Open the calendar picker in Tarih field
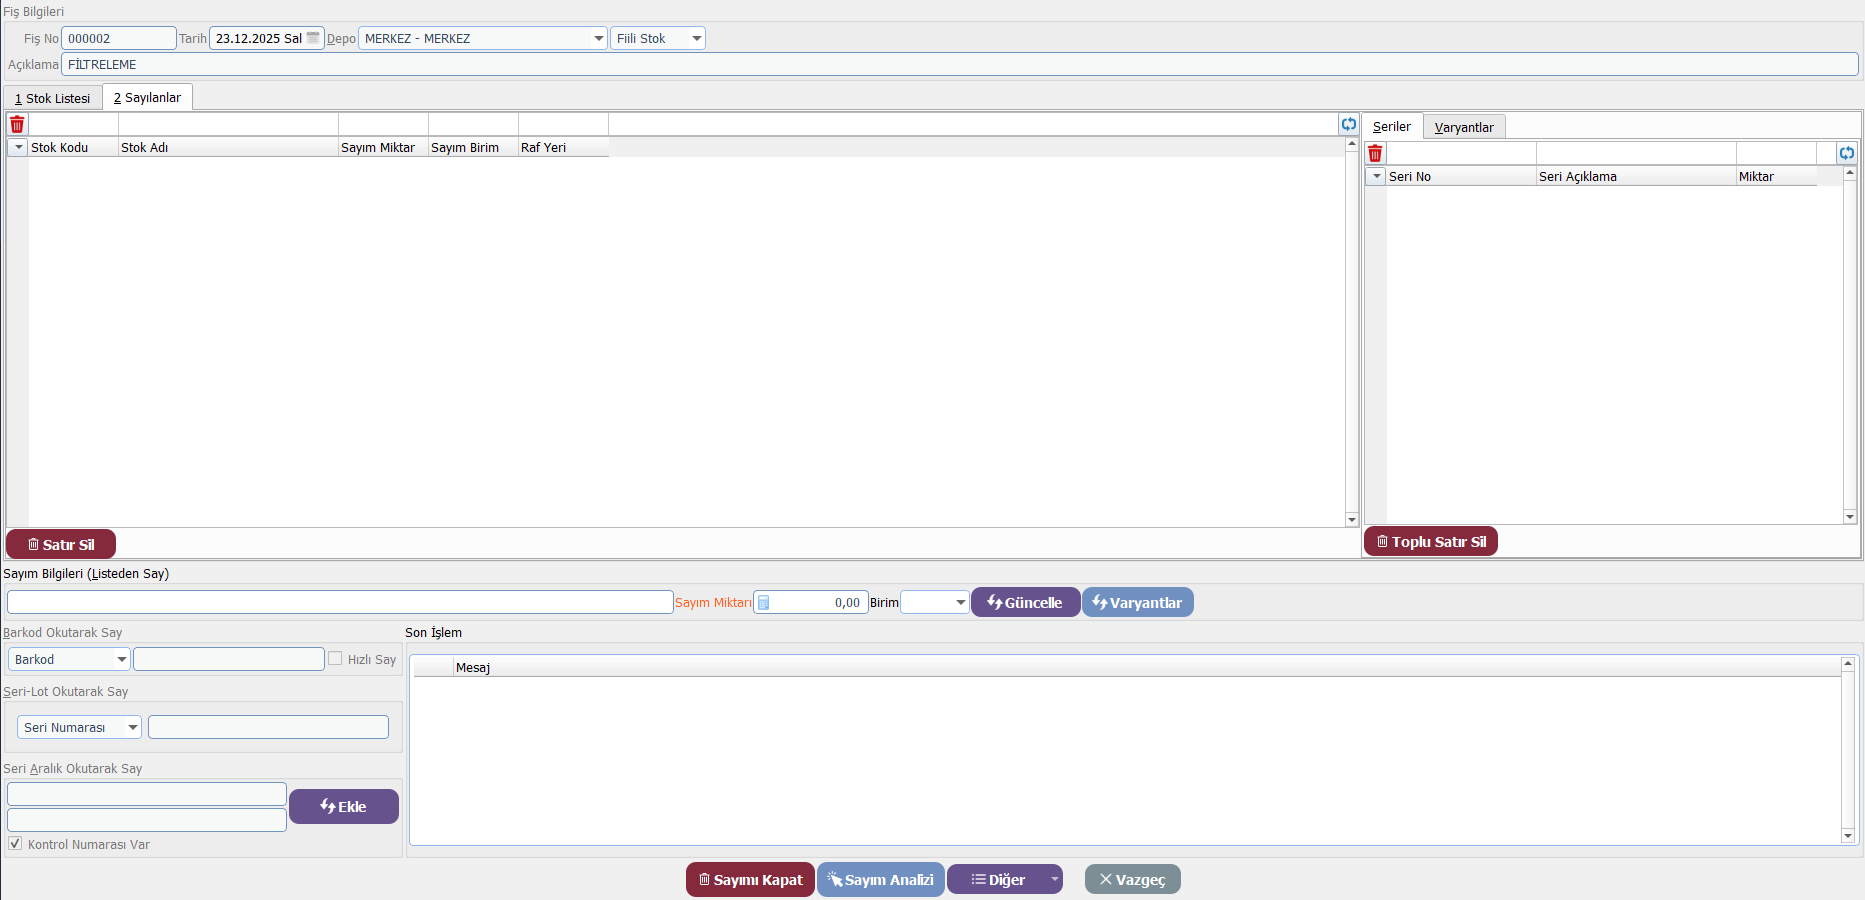Screen dimensions: 1865x900 click(313, 38)
